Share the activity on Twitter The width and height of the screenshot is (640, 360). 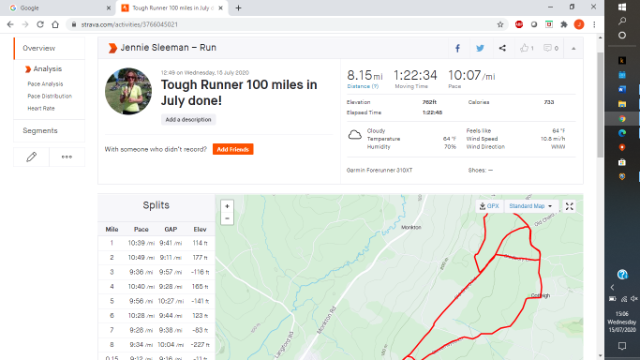point(480,48)
